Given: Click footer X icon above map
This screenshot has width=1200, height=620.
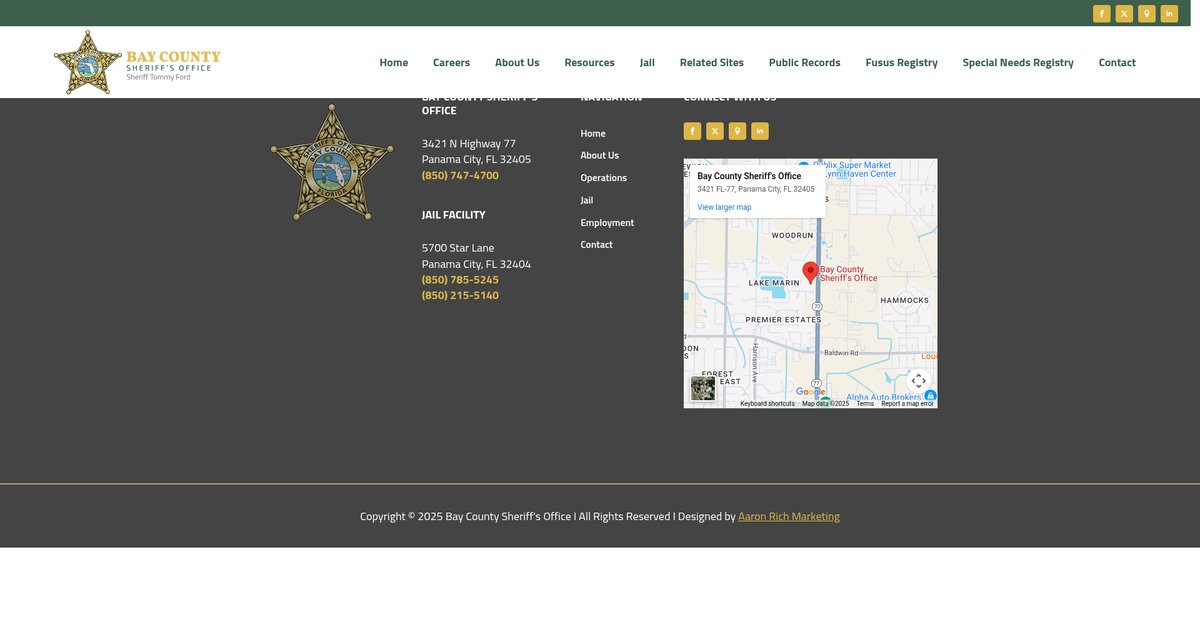Looking at the screenshot, I should 715,131.
